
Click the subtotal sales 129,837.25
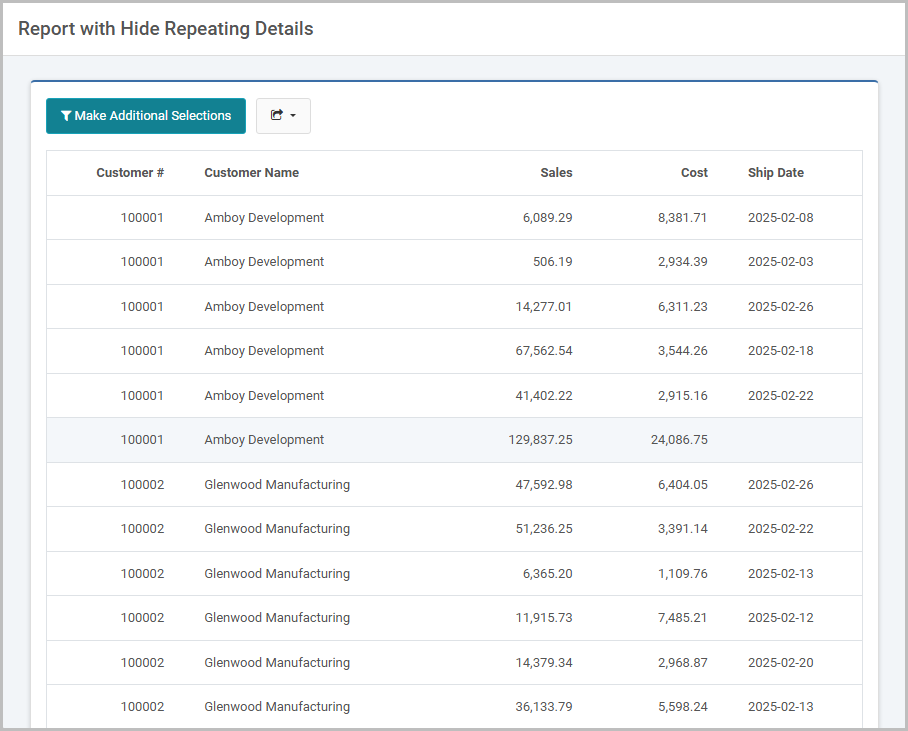coord(540,440)
